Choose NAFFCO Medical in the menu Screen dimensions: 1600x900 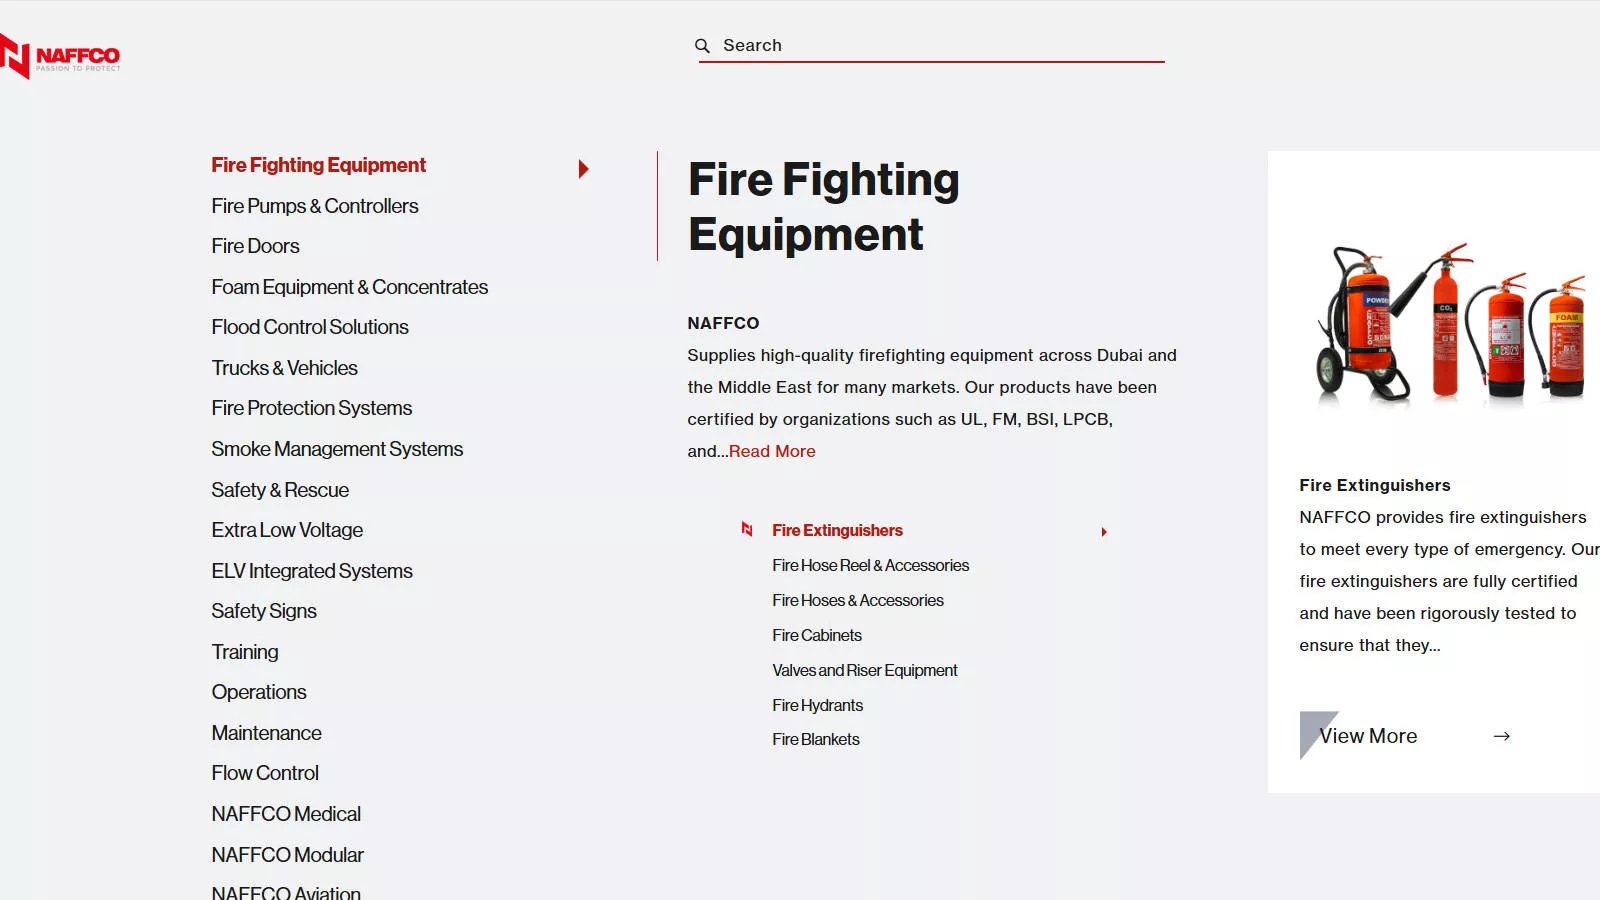tap(286, 814)
